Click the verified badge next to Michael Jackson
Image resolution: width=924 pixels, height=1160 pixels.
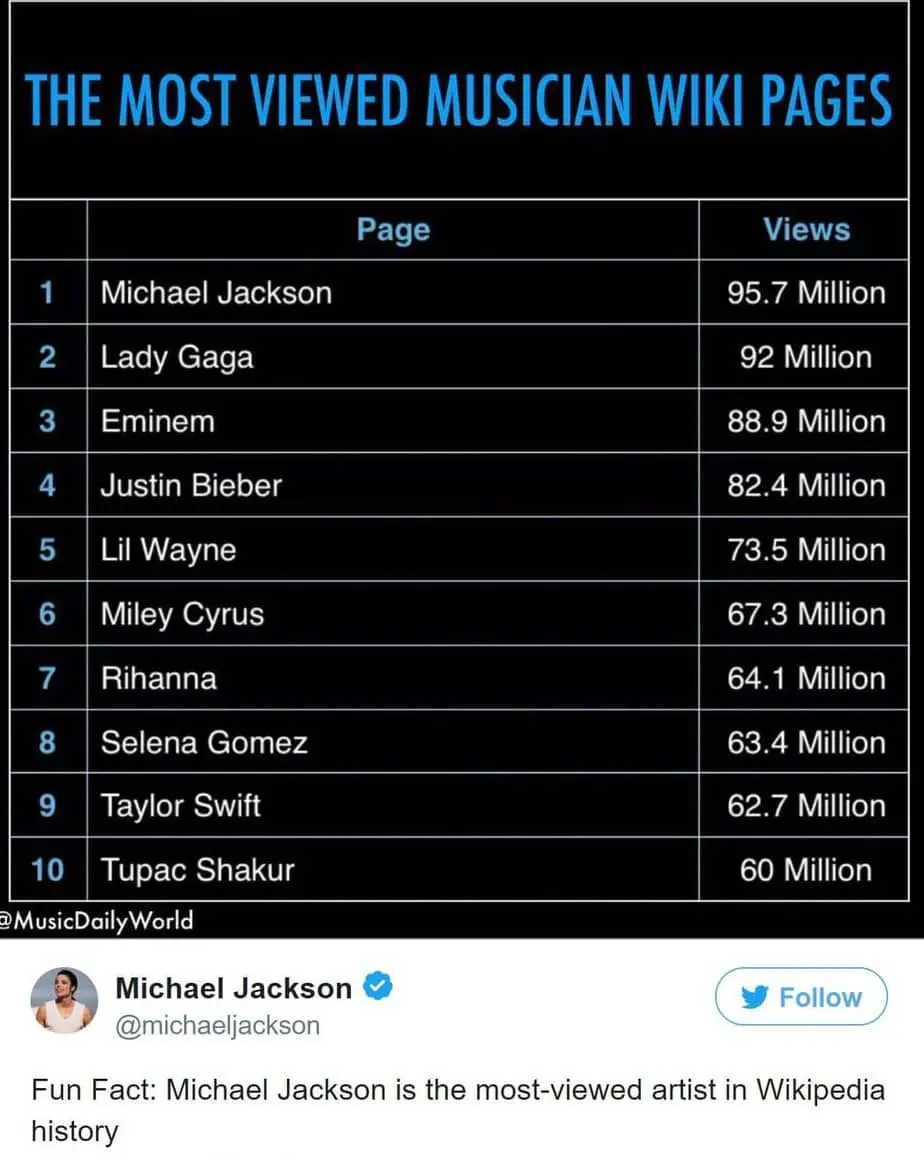pos(377,988)
